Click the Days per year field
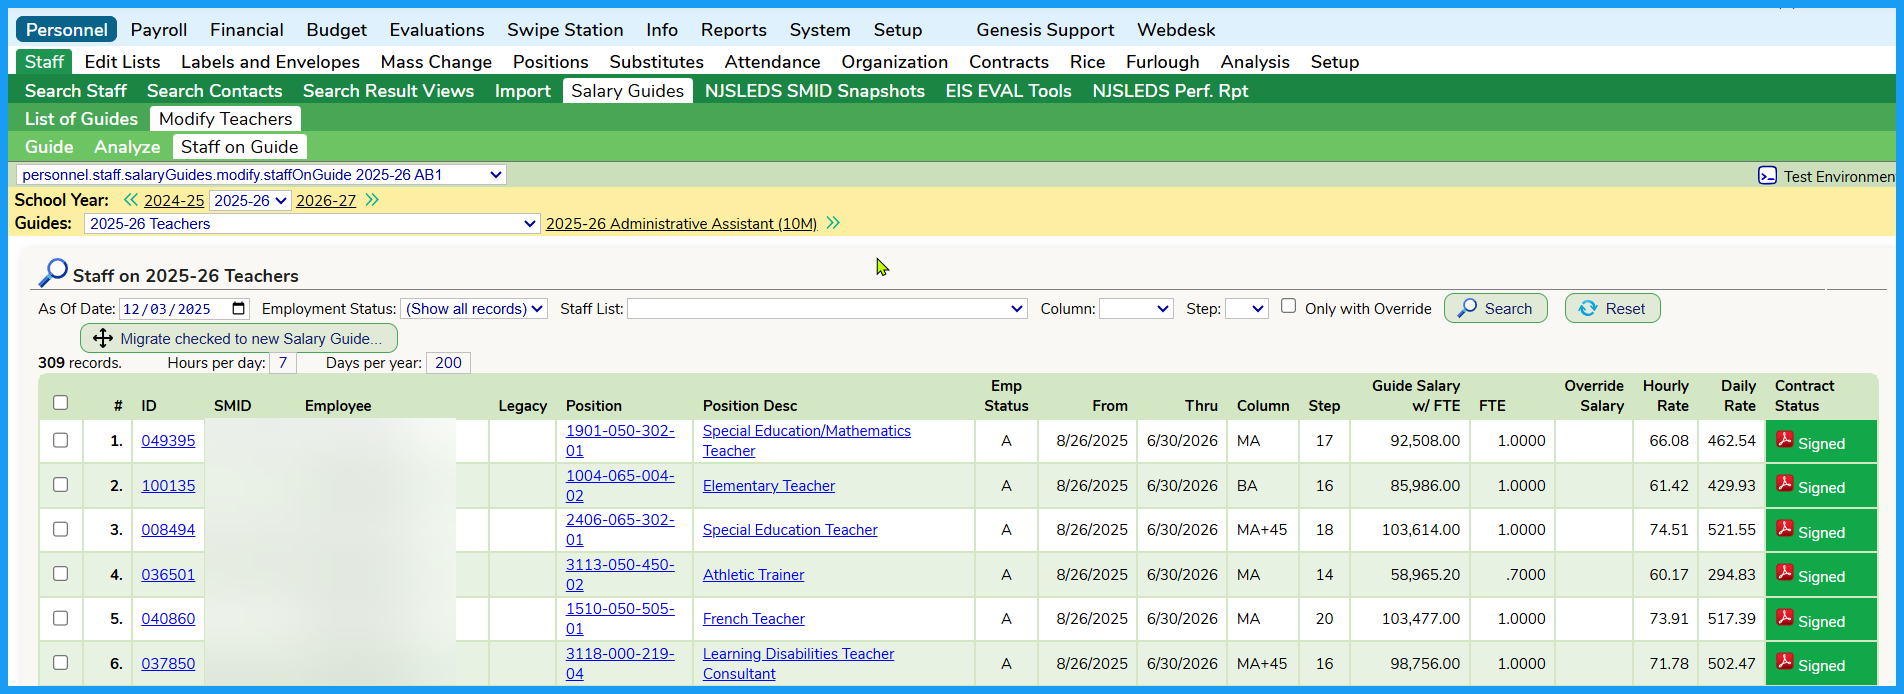Image resolution: width=1904 pixels, height=694 pixels. 448,363
